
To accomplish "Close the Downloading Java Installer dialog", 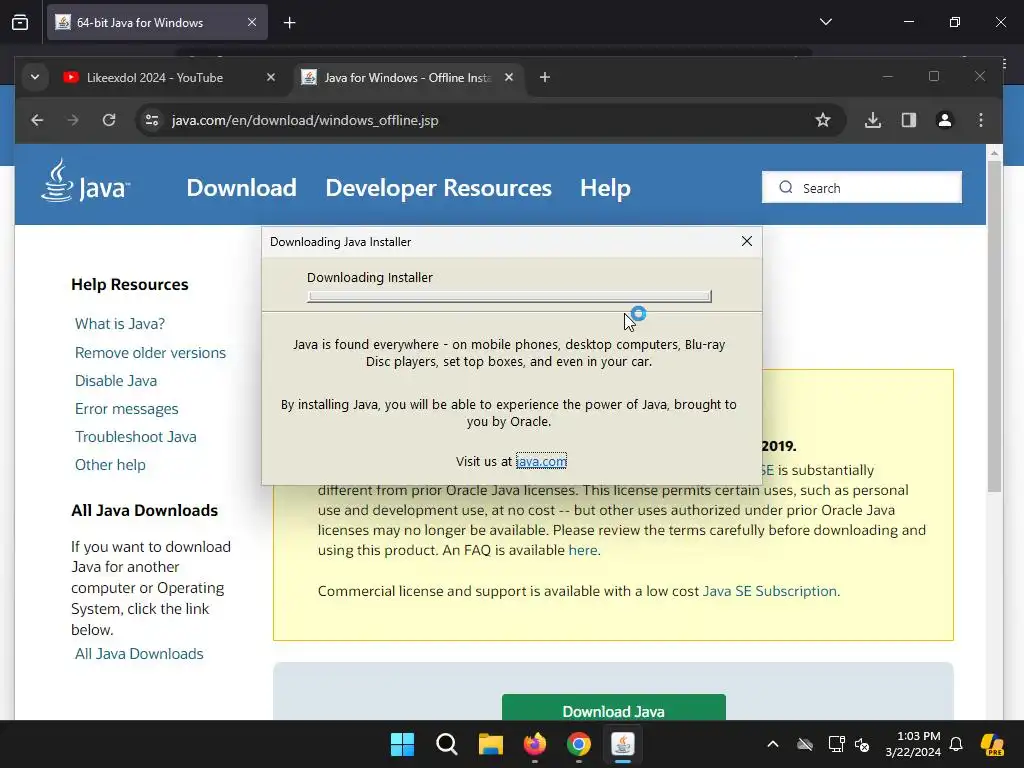I will click(x=746, y=241).
